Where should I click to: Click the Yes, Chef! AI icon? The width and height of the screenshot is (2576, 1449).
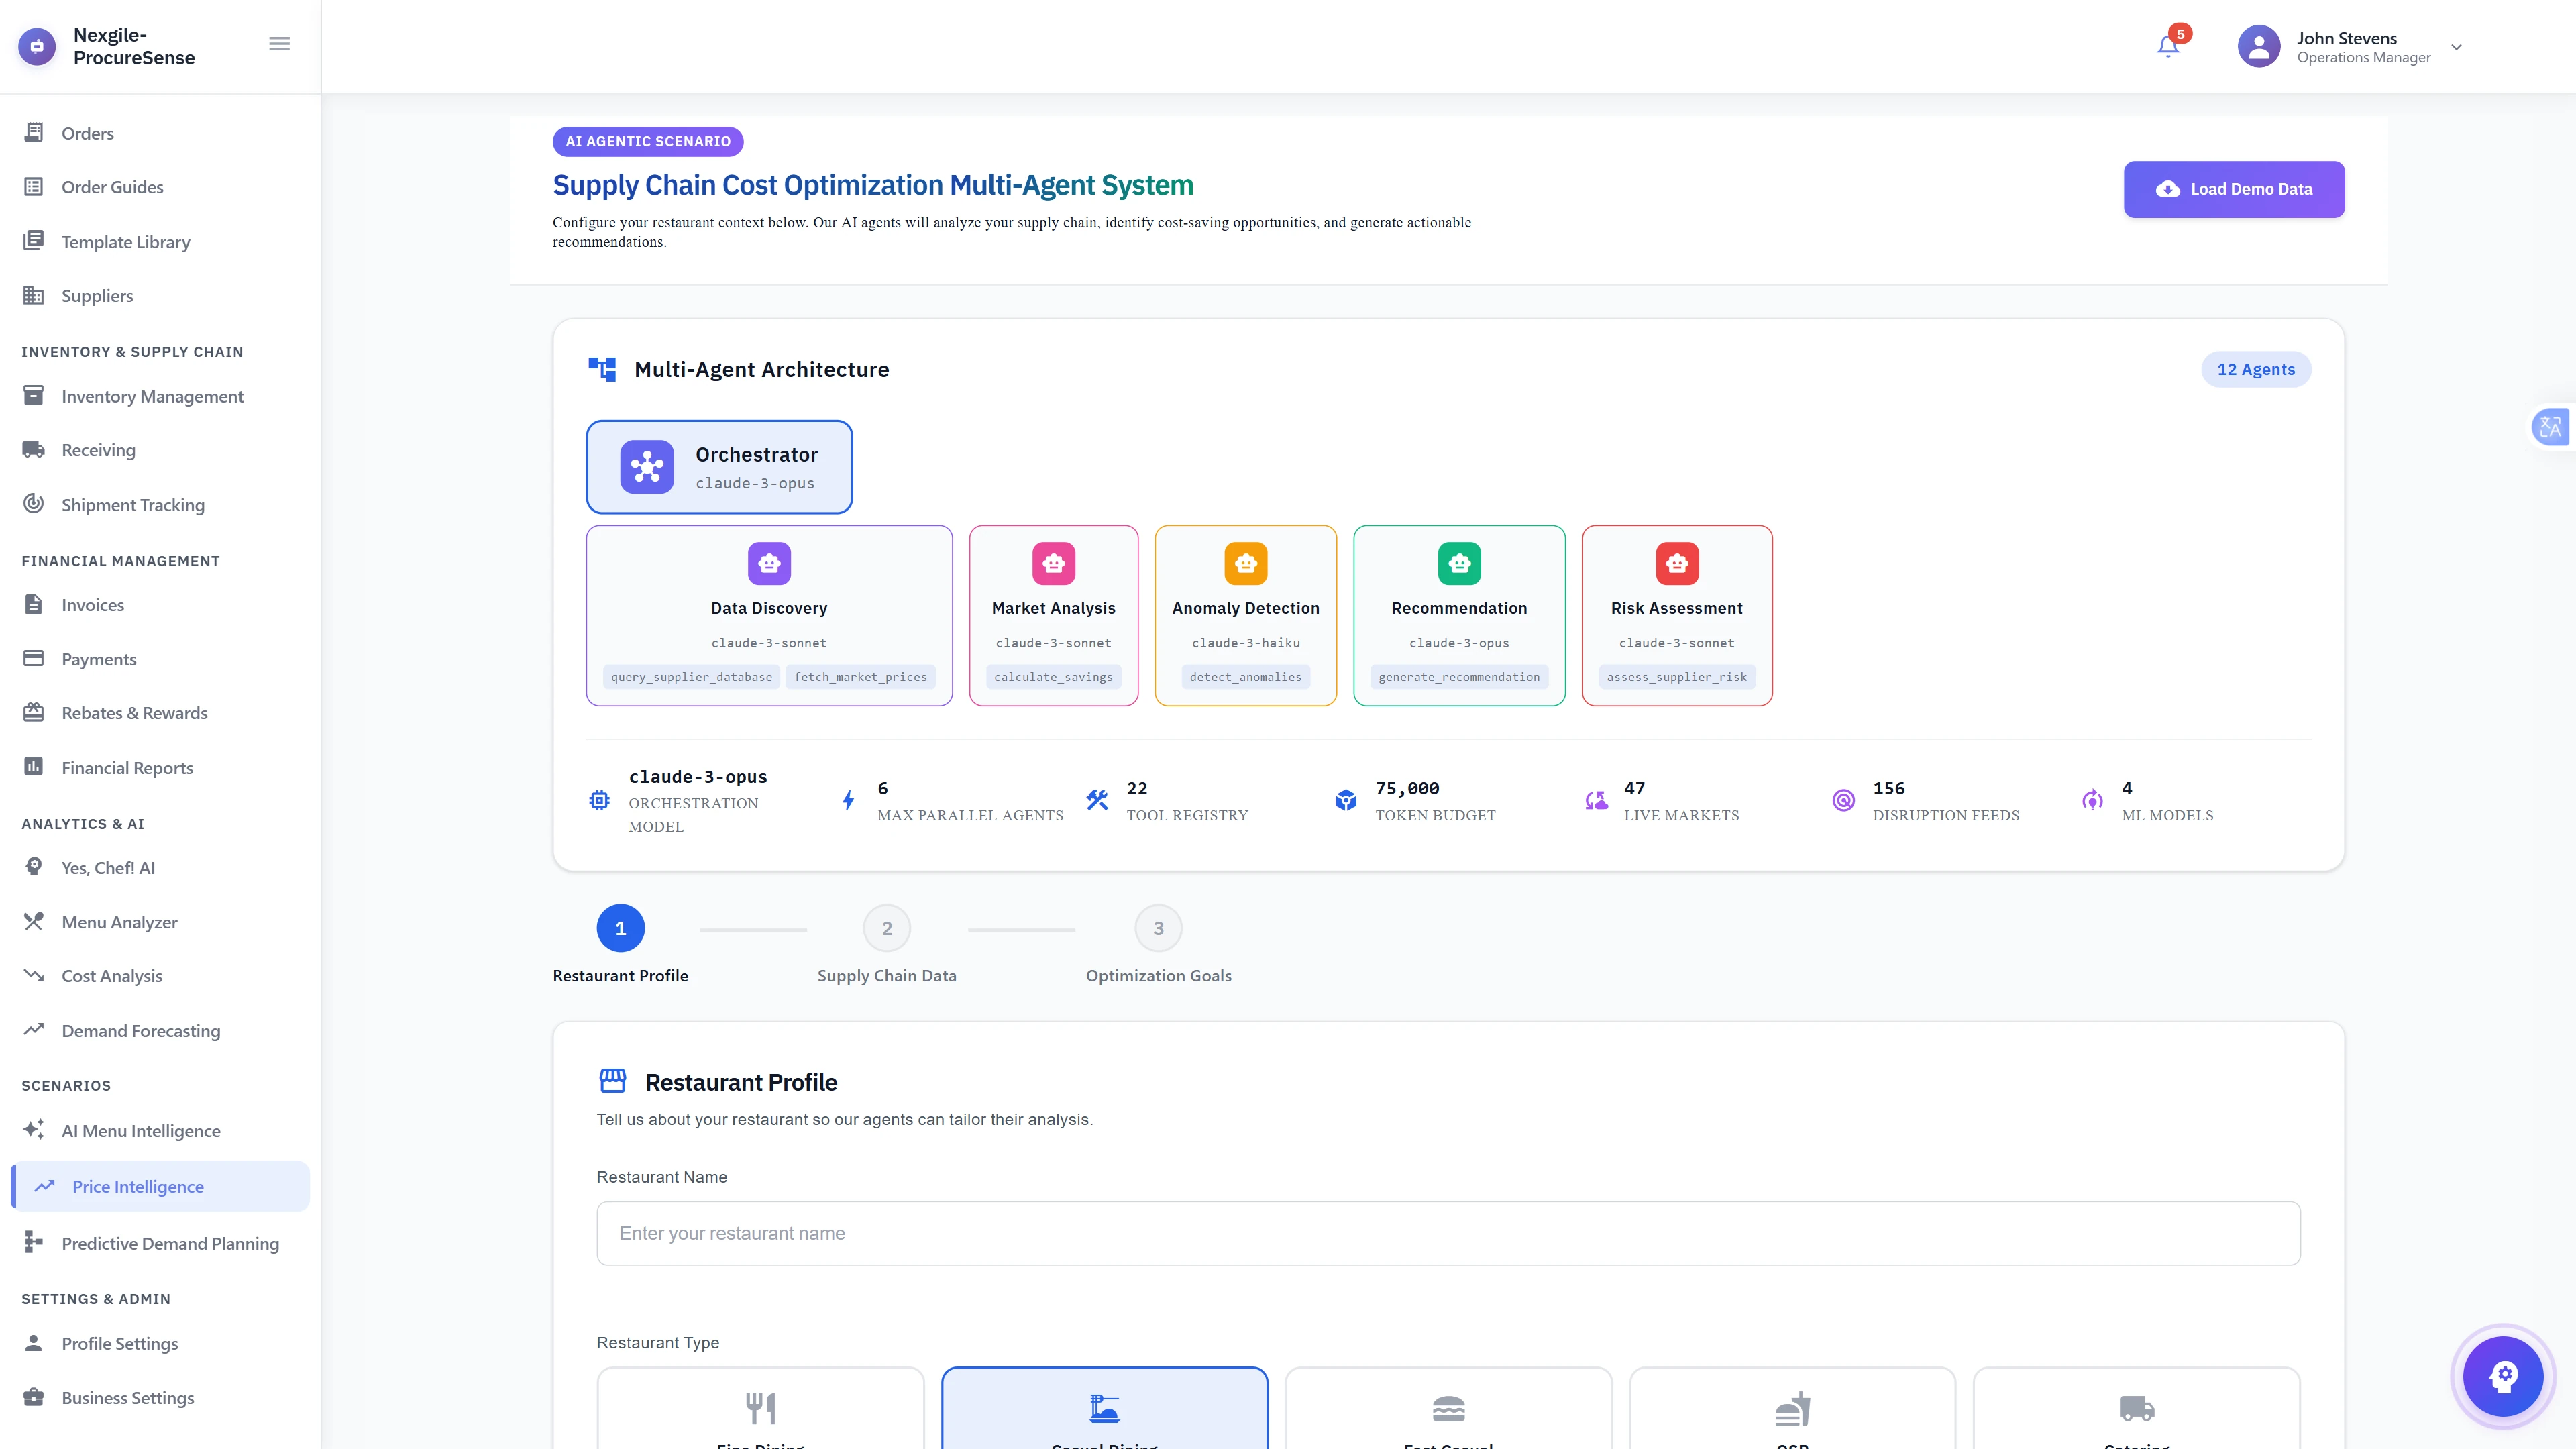[34, 867]
